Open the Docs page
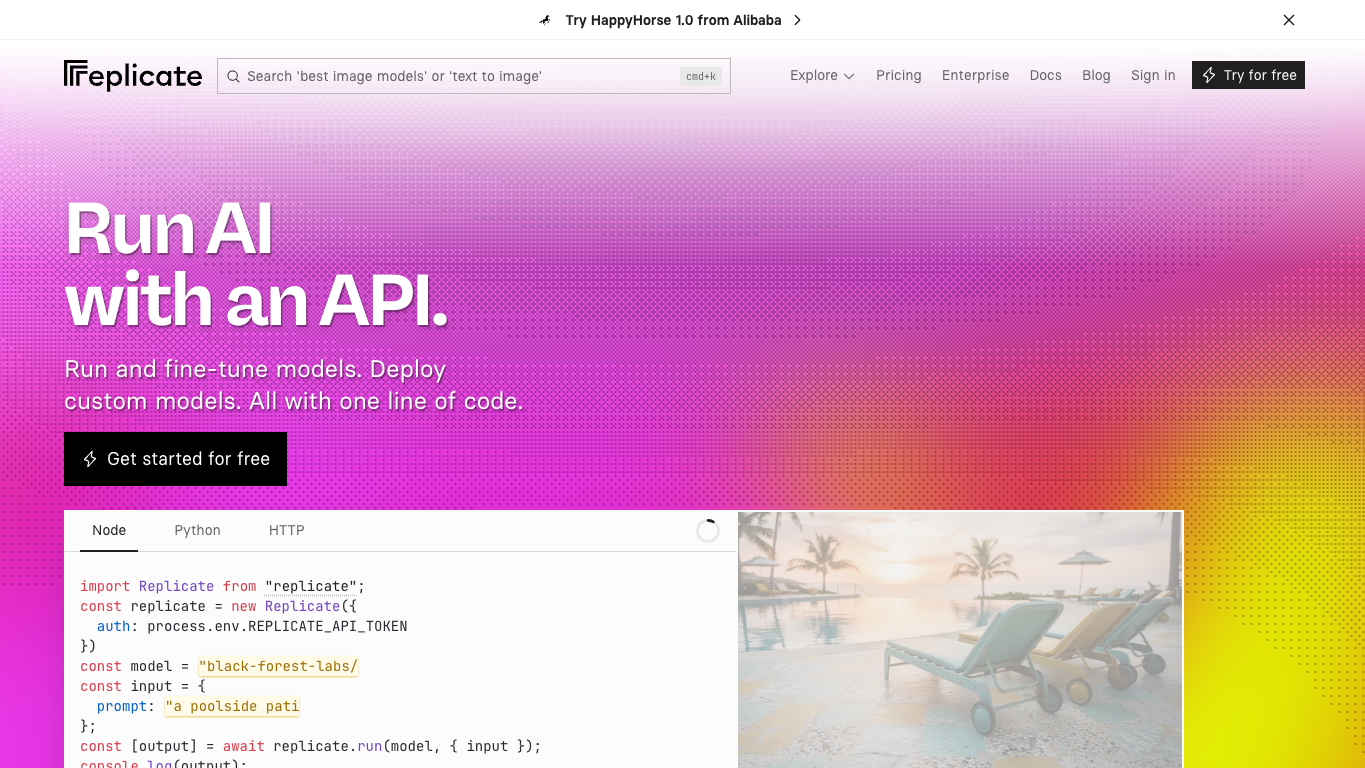This screenshot has height=768, width=1365. pyautogui.click(x=1046, y=75)
